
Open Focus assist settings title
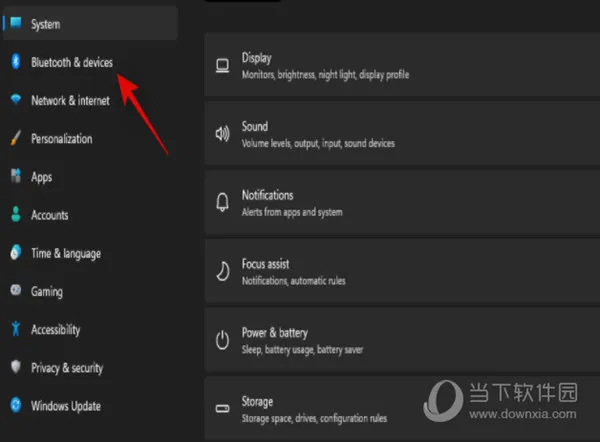[x=265, y=264]
